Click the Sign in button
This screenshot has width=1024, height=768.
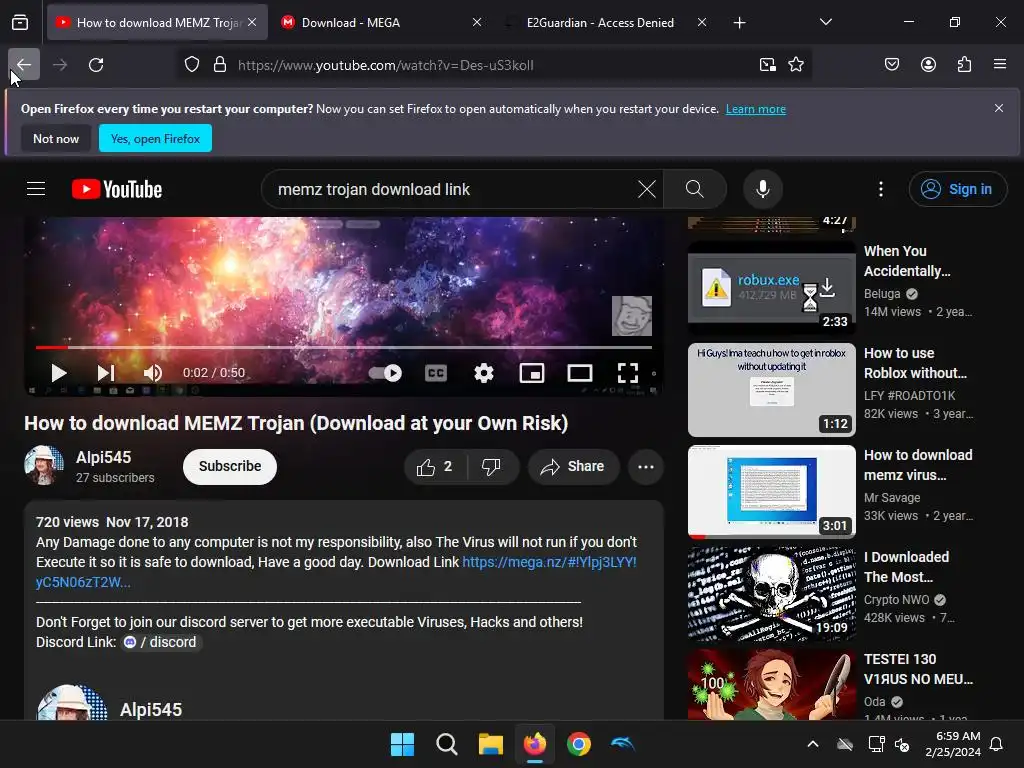click(x=957, y=189)
